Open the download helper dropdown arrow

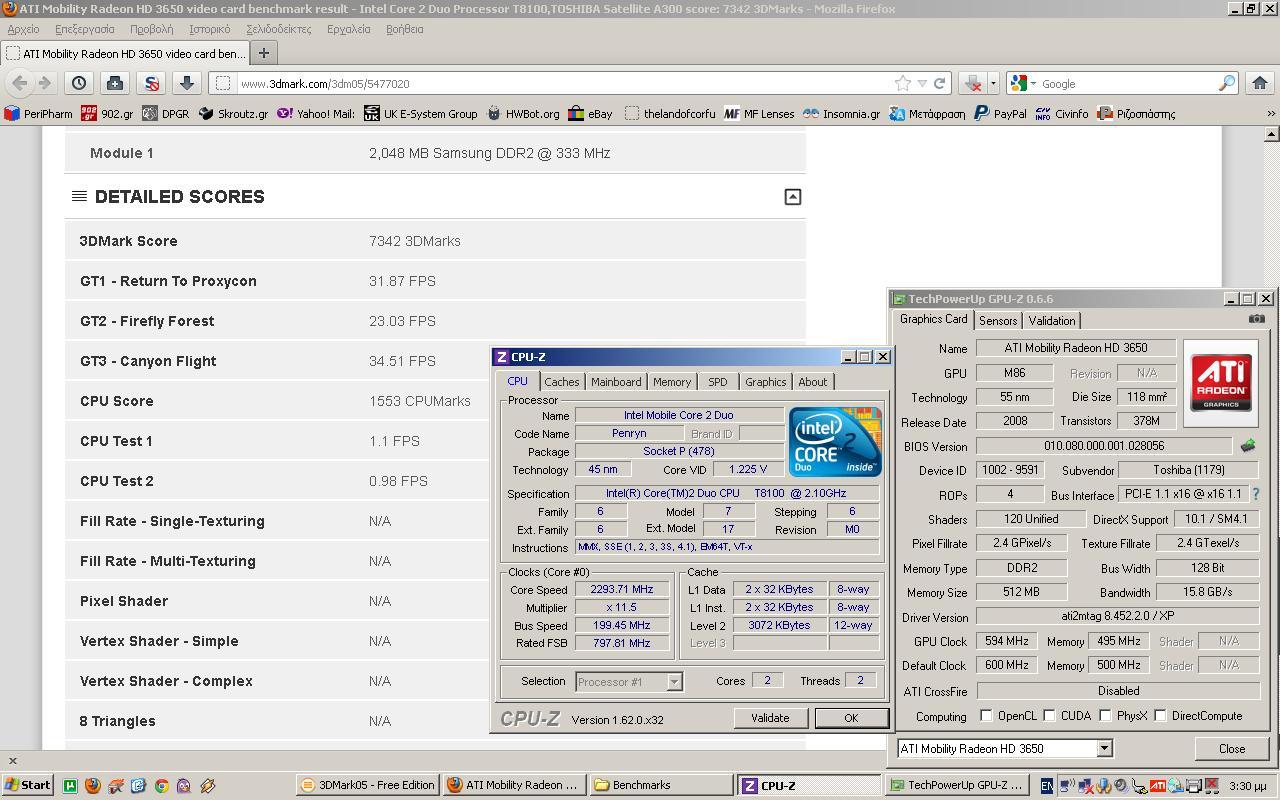(993, 84)
